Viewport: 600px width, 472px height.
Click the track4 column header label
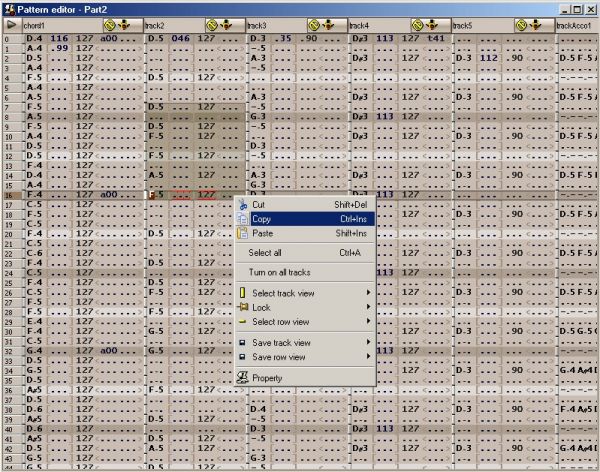pos(361,25)
